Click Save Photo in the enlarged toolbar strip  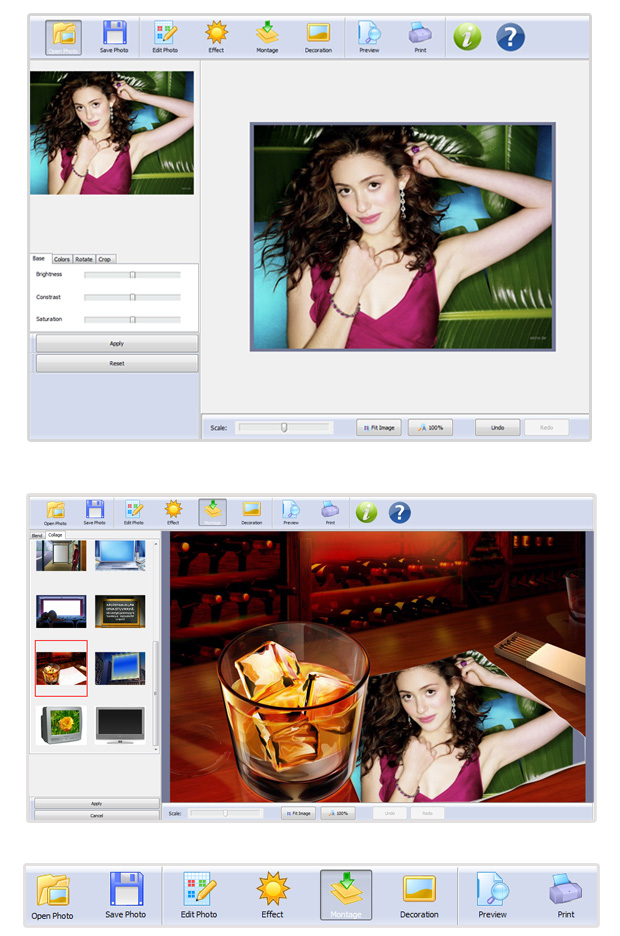click(125, 896)
